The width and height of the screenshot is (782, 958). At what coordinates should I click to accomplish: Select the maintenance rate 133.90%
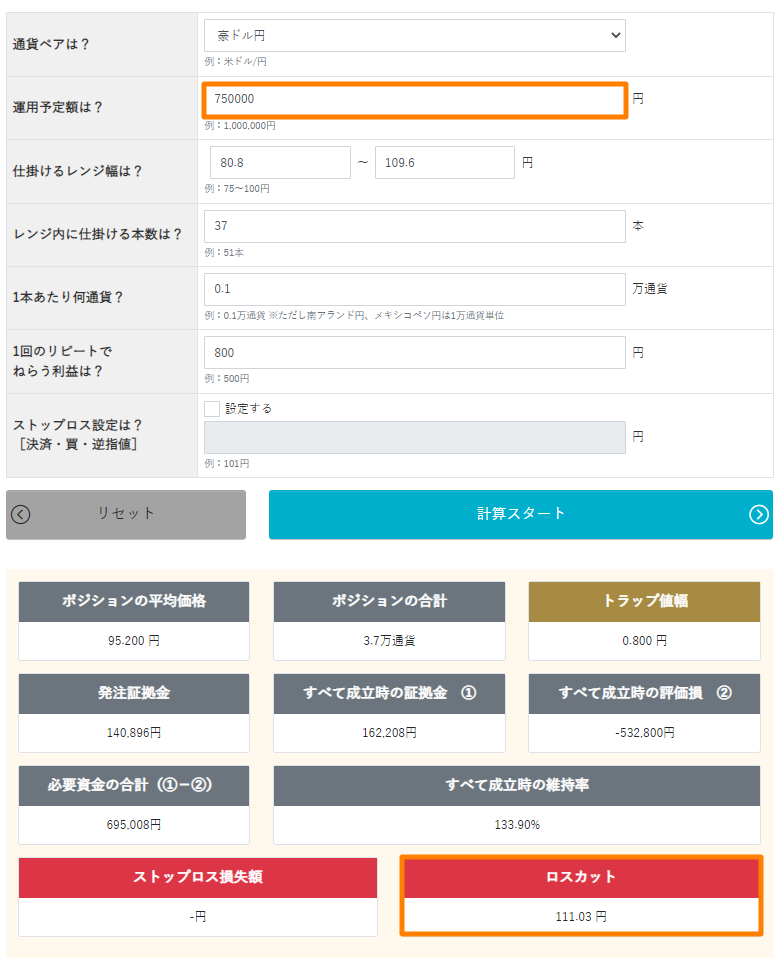point(517,825)
